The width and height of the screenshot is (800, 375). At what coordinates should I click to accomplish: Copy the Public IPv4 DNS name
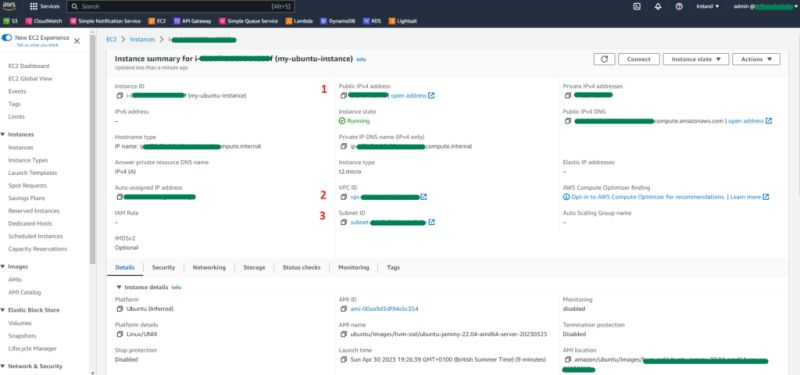click(x=568, y=121)
